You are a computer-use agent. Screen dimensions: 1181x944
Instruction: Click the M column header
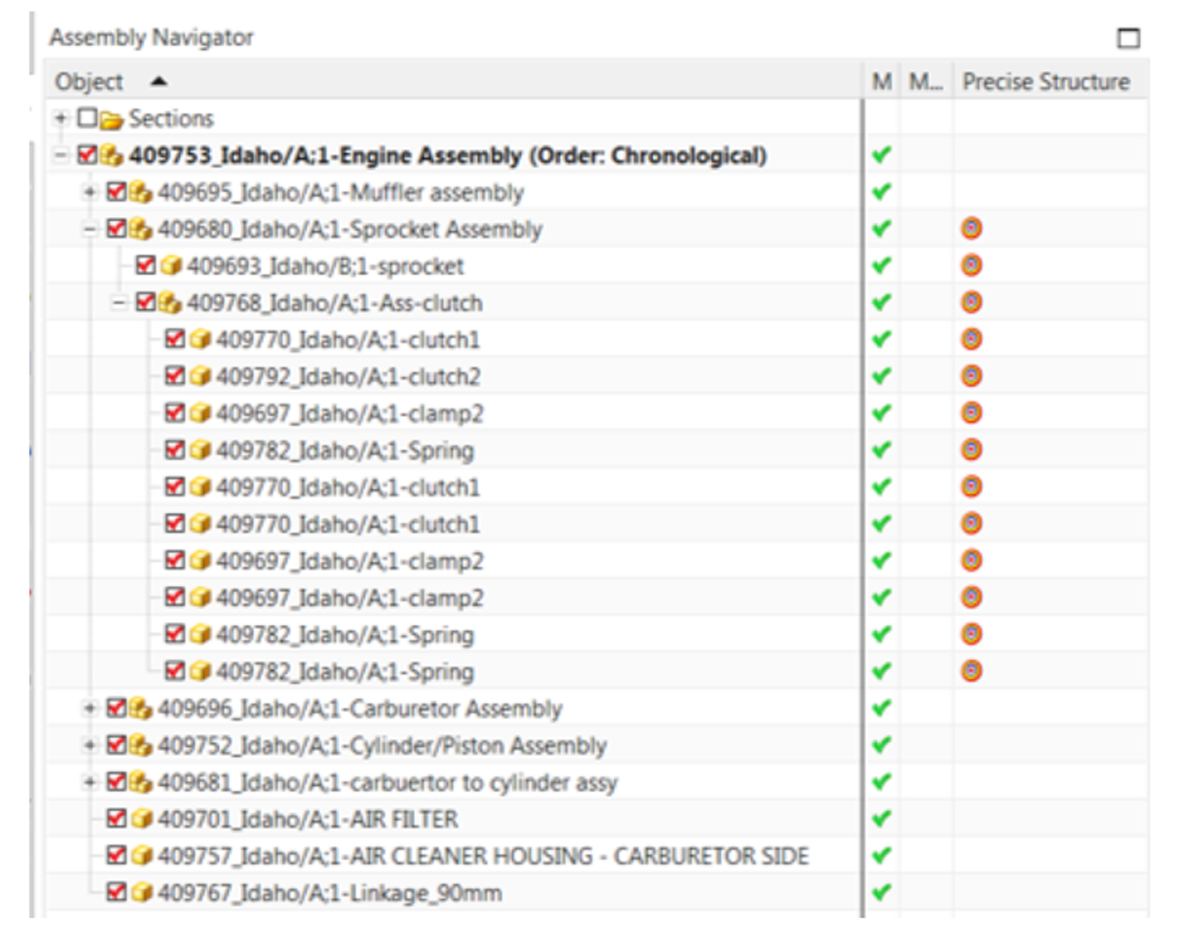[x=882, y=81]
